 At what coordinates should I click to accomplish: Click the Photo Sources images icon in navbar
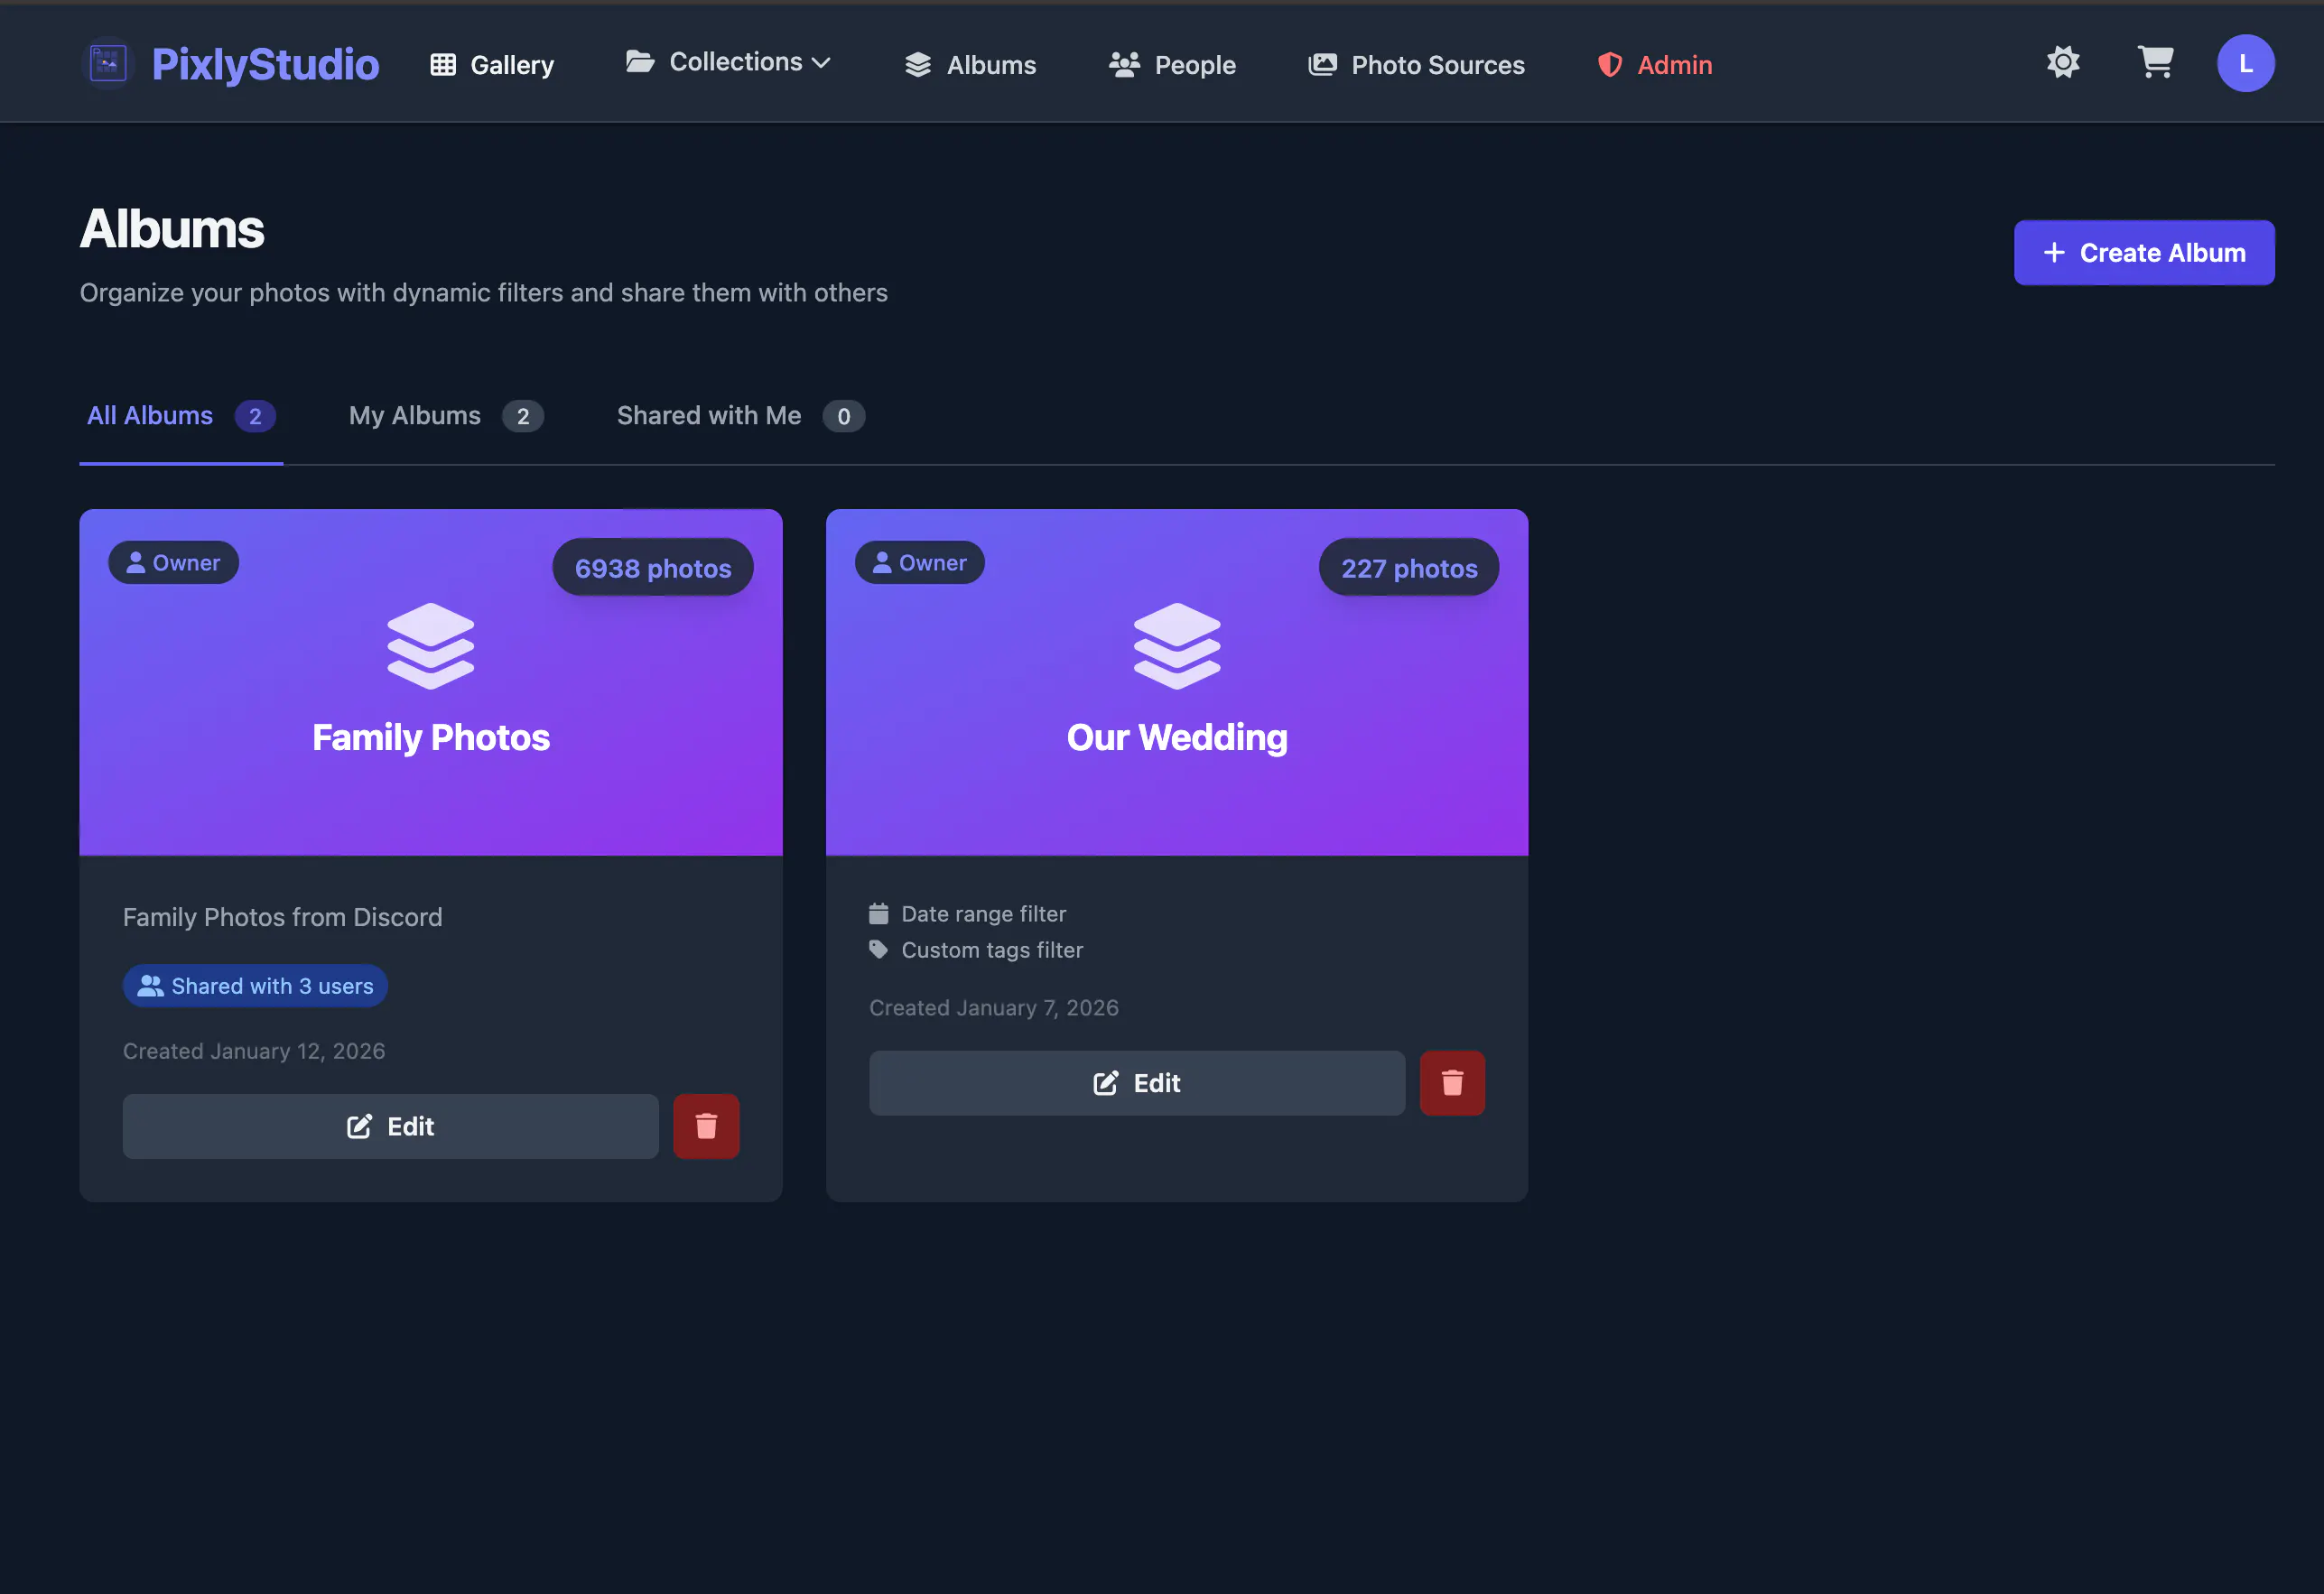tap(1322, 65)
